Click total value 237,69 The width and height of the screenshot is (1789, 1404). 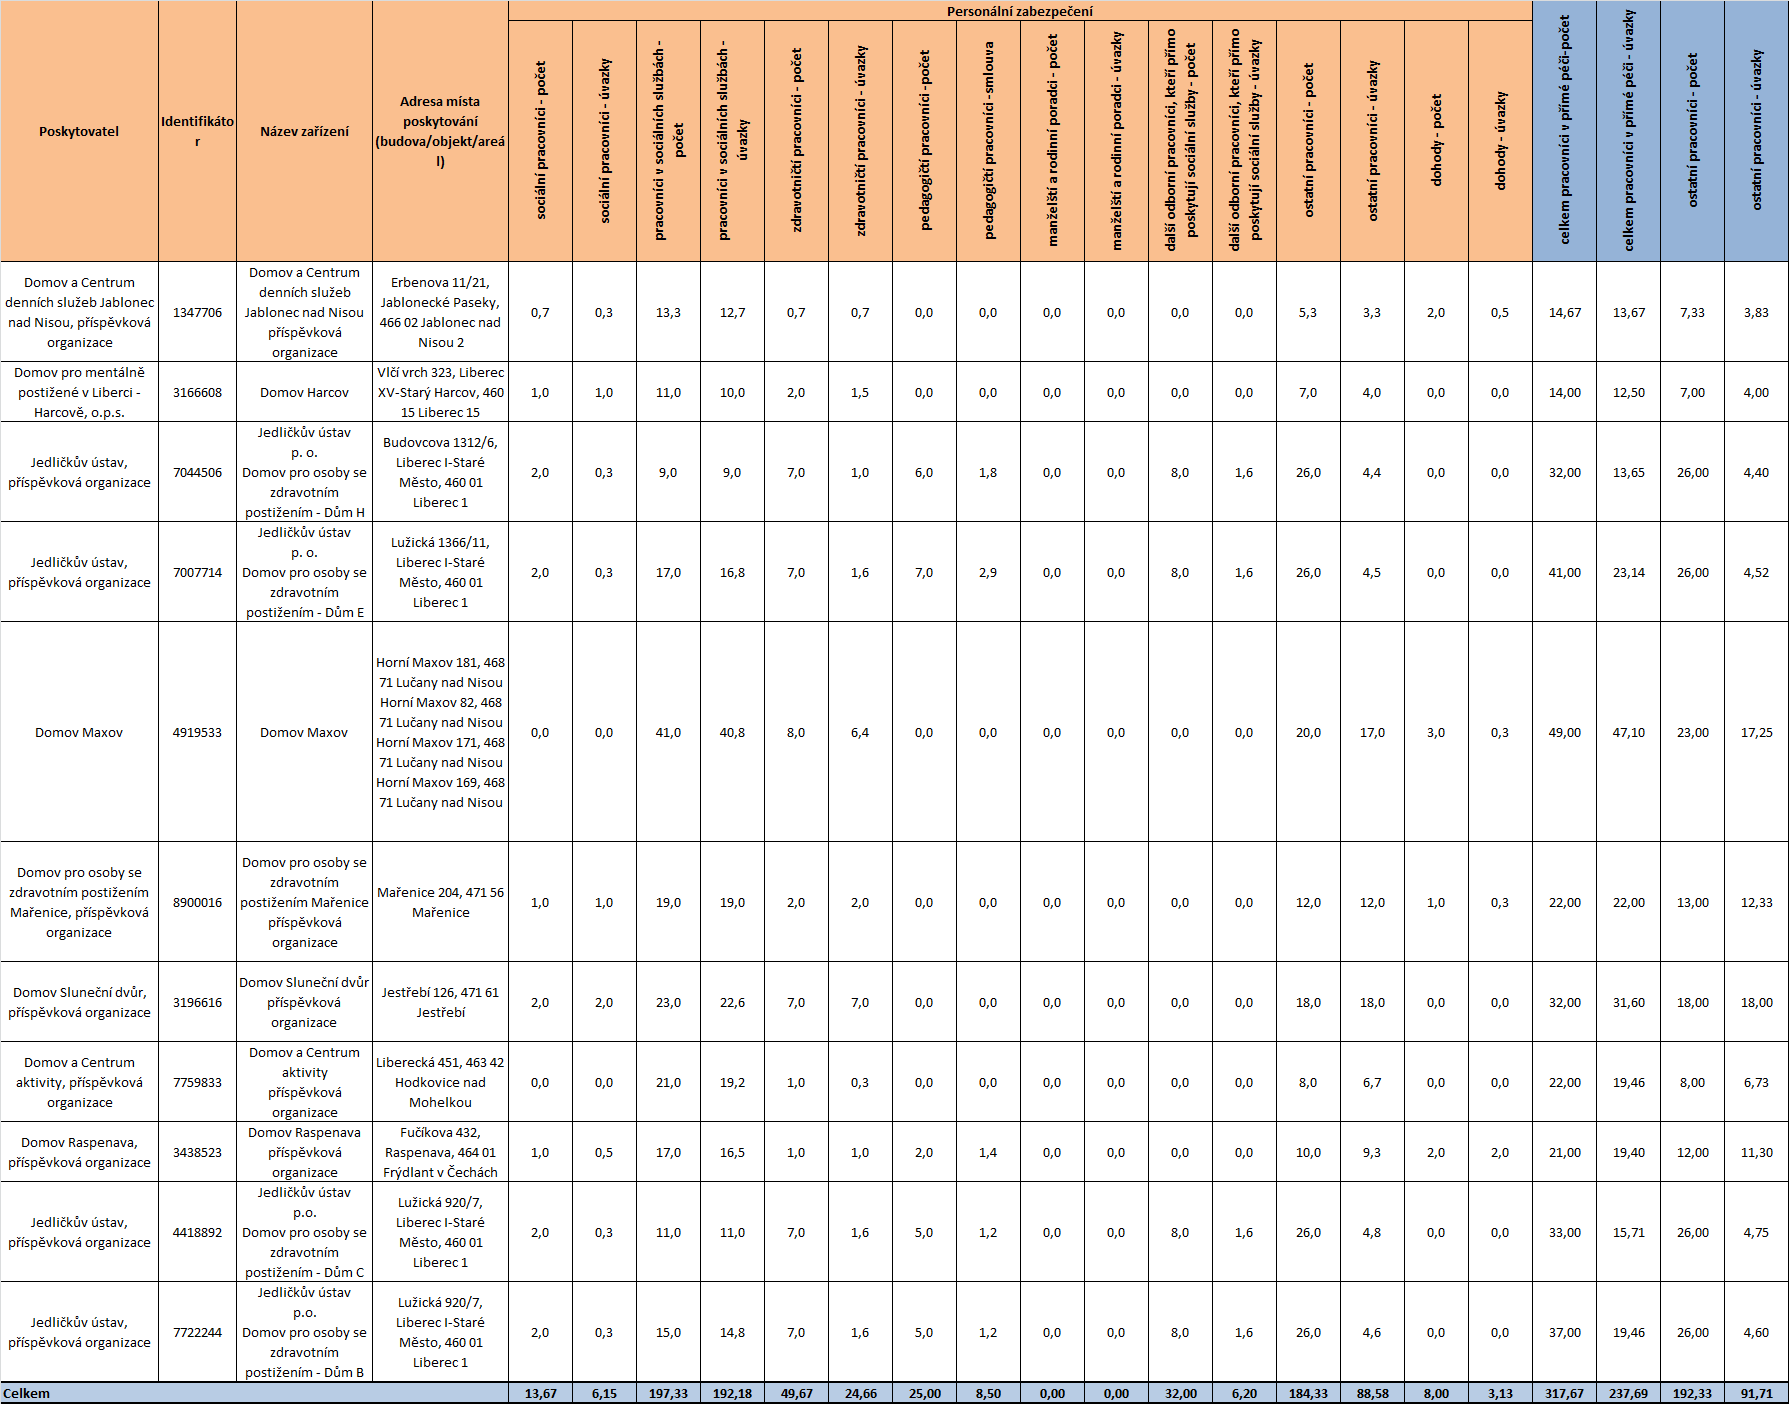coord(1628,1393)
